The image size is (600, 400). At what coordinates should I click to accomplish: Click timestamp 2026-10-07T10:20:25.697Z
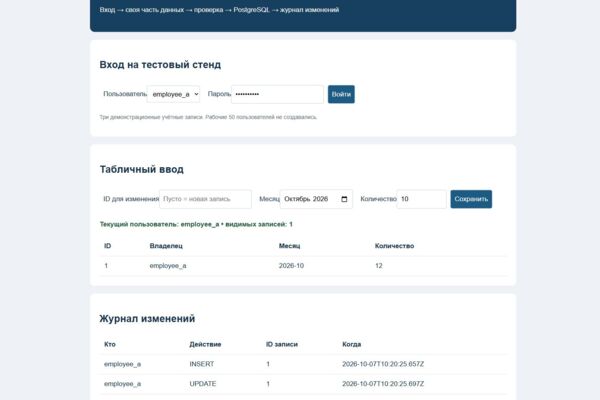[383, 384]
